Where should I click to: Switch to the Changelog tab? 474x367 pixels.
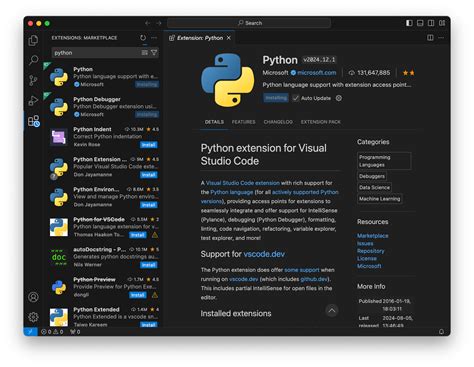click(x=278, y=122)
